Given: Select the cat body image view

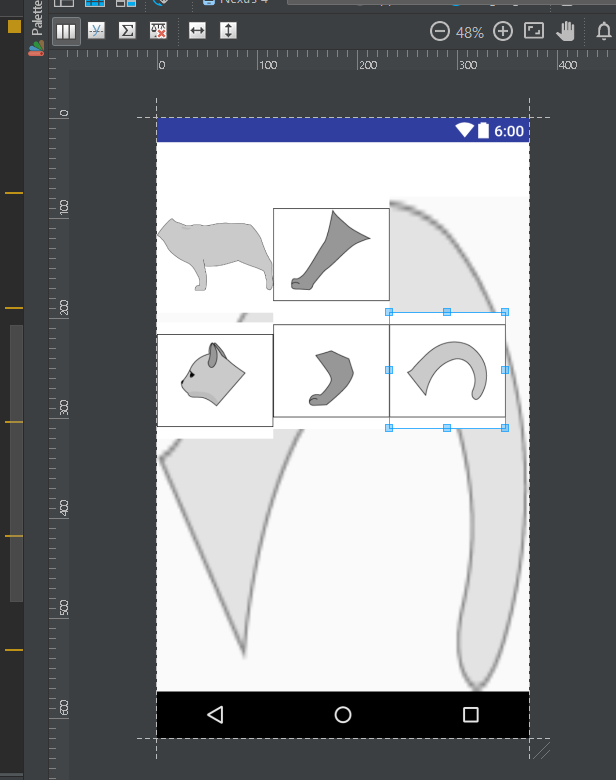Looking at the screenshot, I should tap(215, 254).
